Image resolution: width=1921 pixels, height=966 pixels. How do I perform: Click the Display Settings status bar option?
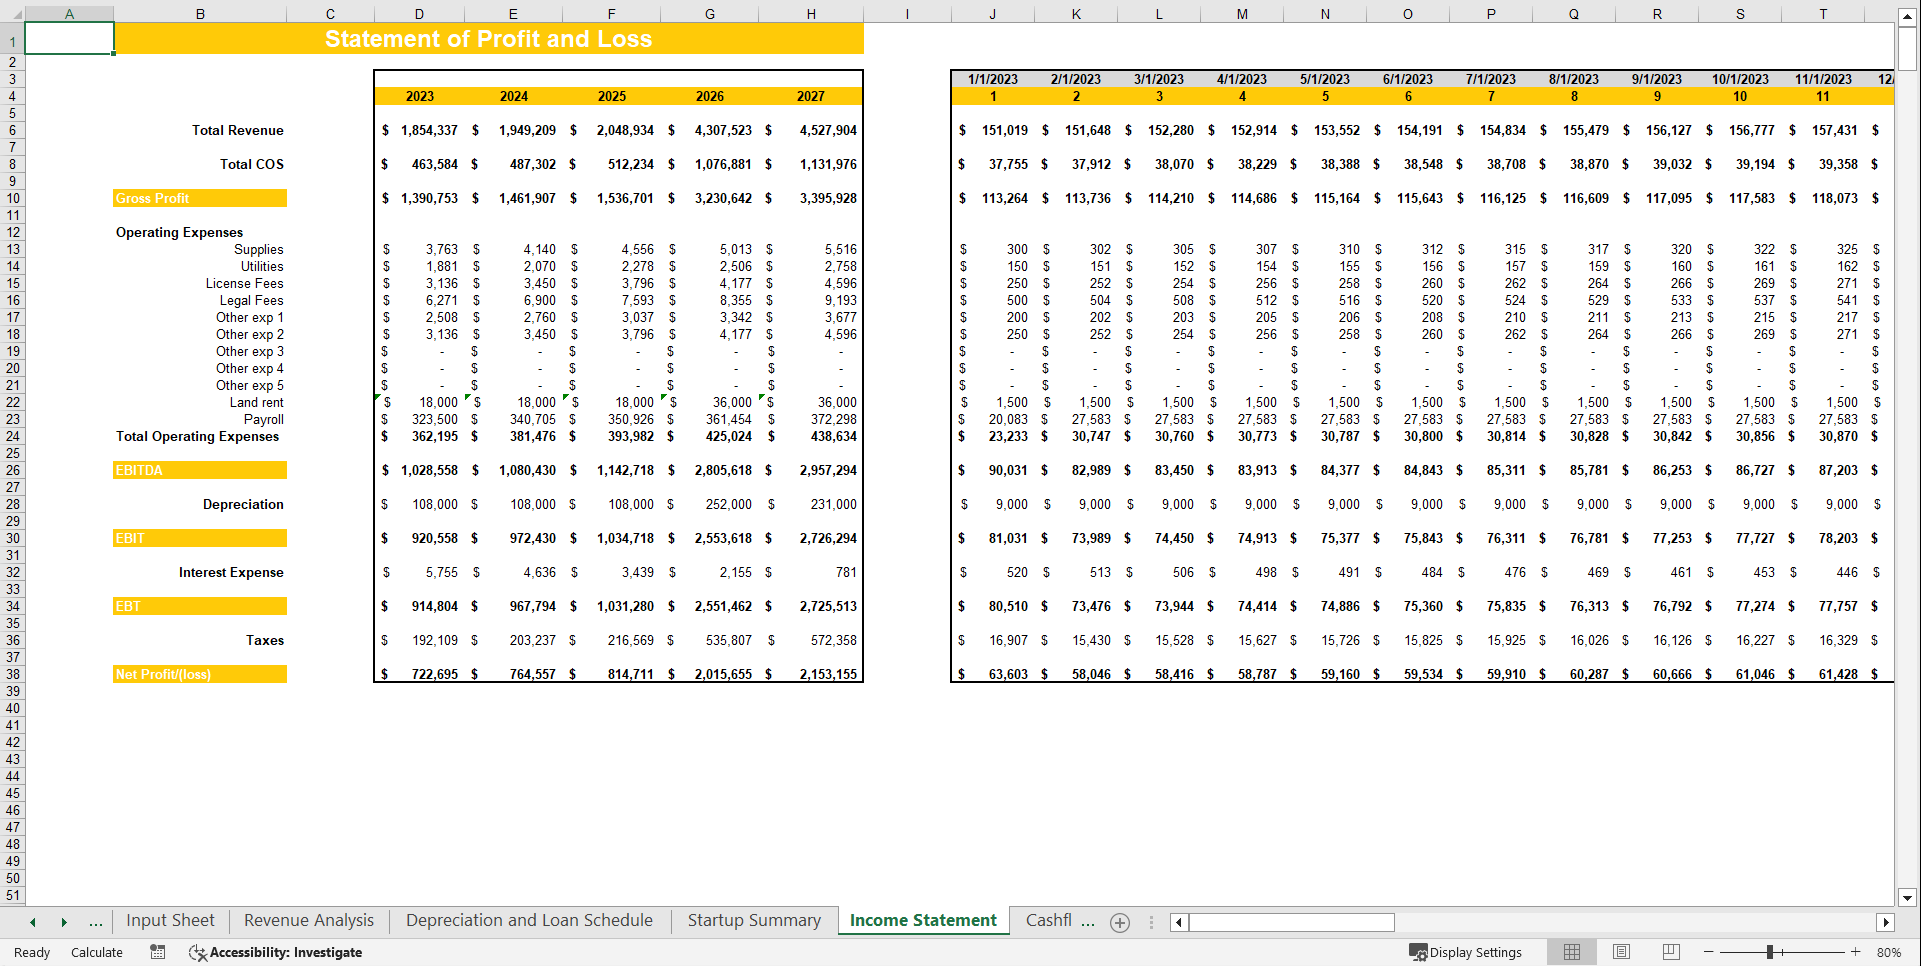coord(1467,952)
